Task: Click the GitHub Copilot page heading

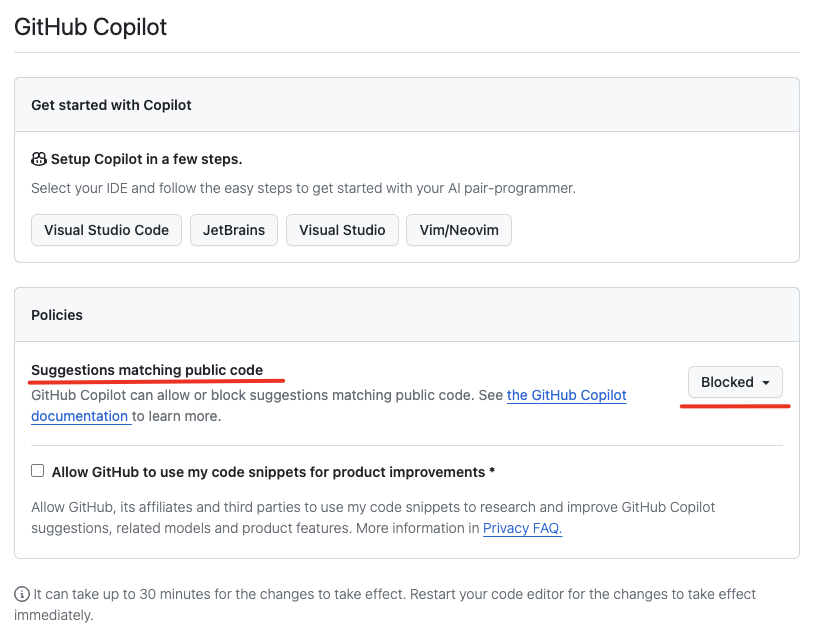Action: pos(90,27)
